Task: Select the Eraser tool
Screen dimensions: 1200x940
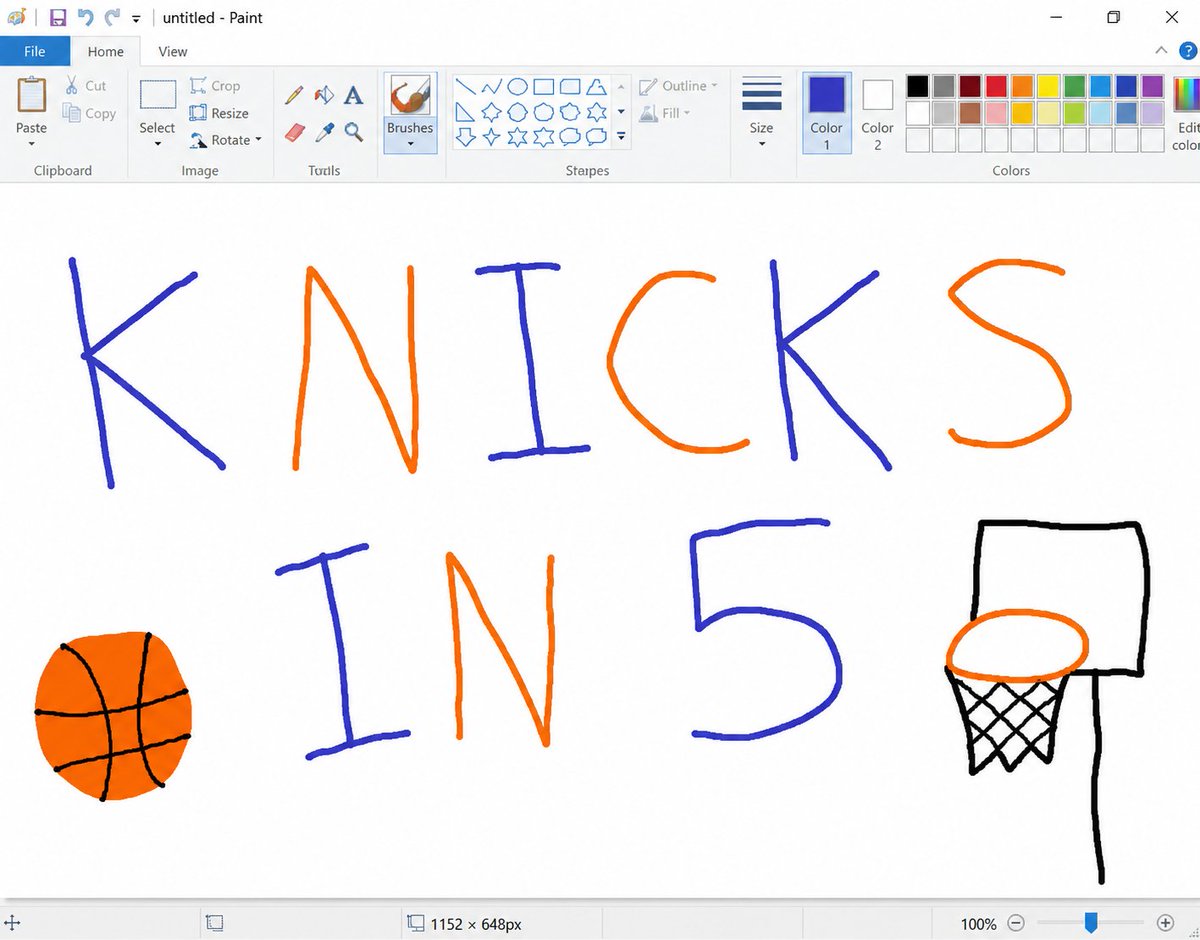Action: pyautogui.click(x=294, y=131)
